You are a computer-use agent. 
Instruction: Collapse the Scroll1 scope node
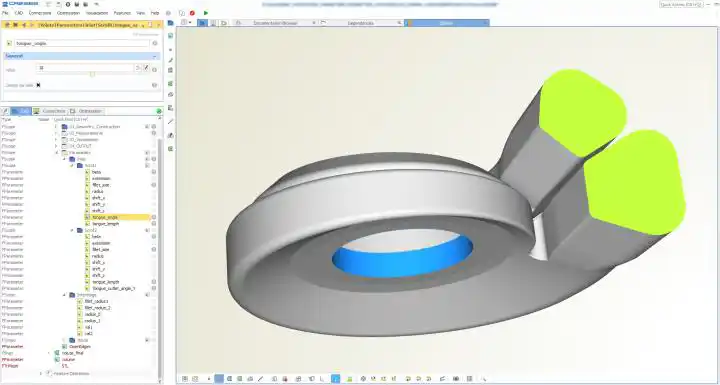(x=72, y=165)
